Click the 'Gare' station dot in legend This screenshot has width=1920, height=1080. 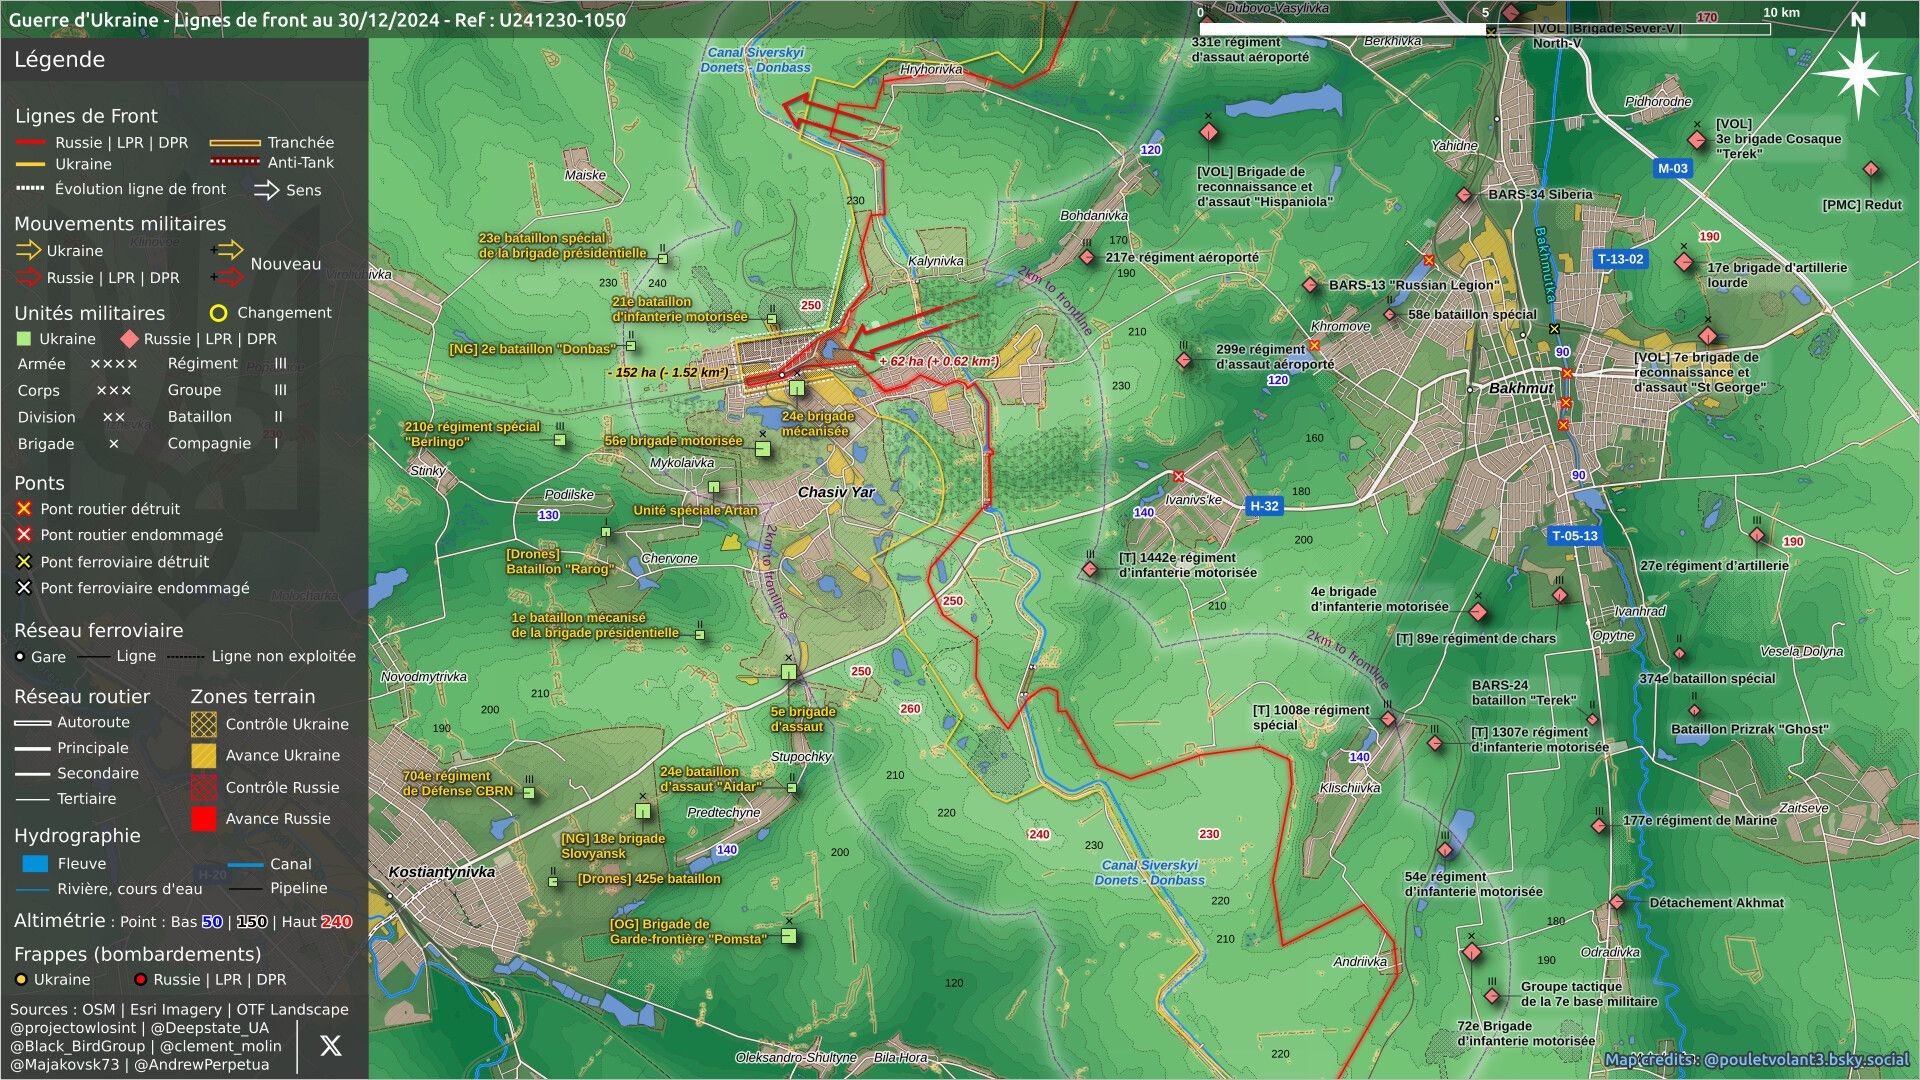(x=20, y=657)
